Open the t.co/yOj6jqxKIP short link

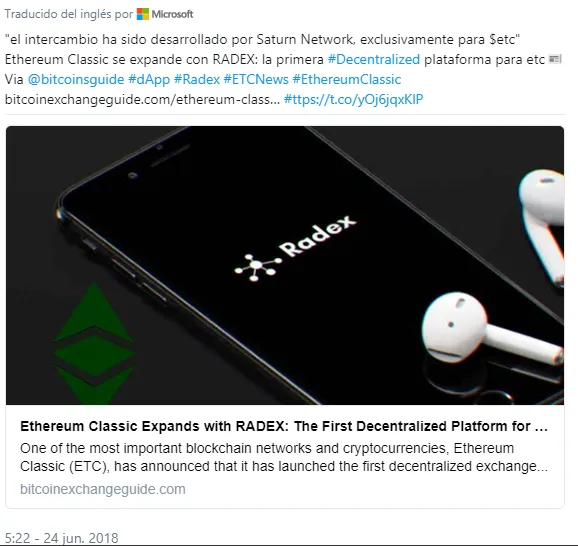(354, 99)
